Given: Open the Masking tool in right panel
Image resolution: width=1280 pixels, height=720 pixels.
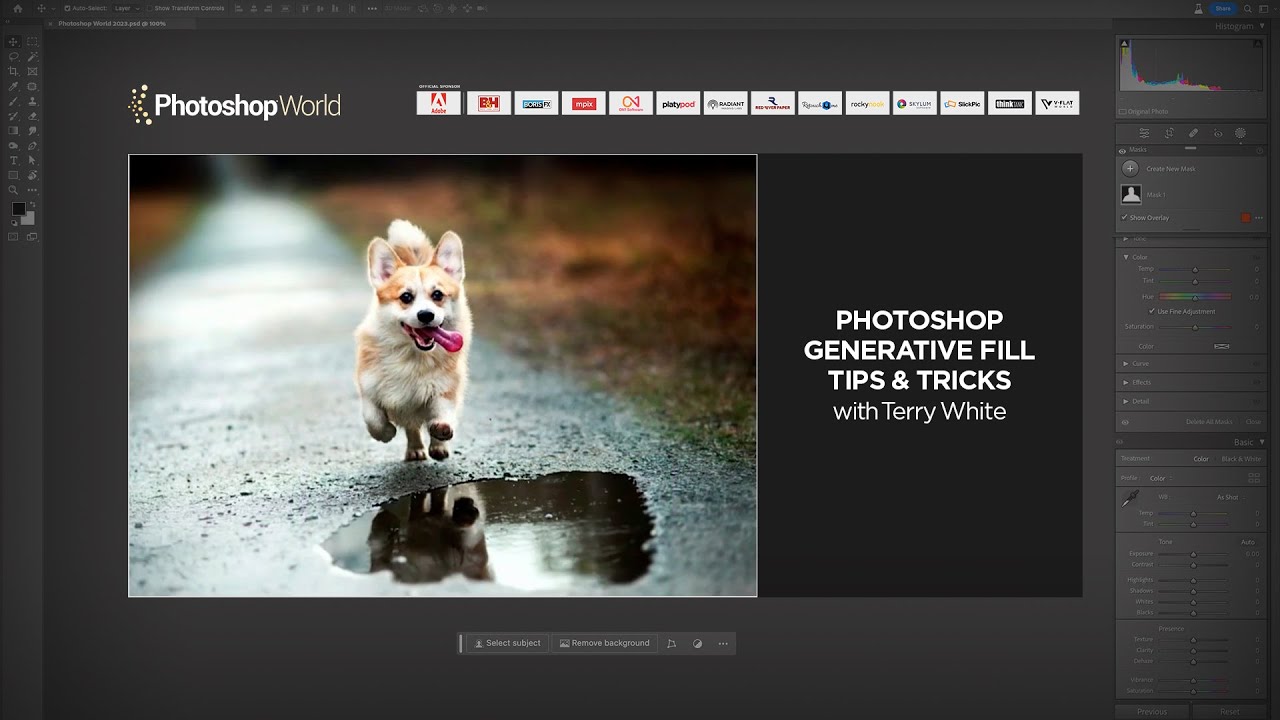Looking at the screenshot, I should [x=1240, y=133].
